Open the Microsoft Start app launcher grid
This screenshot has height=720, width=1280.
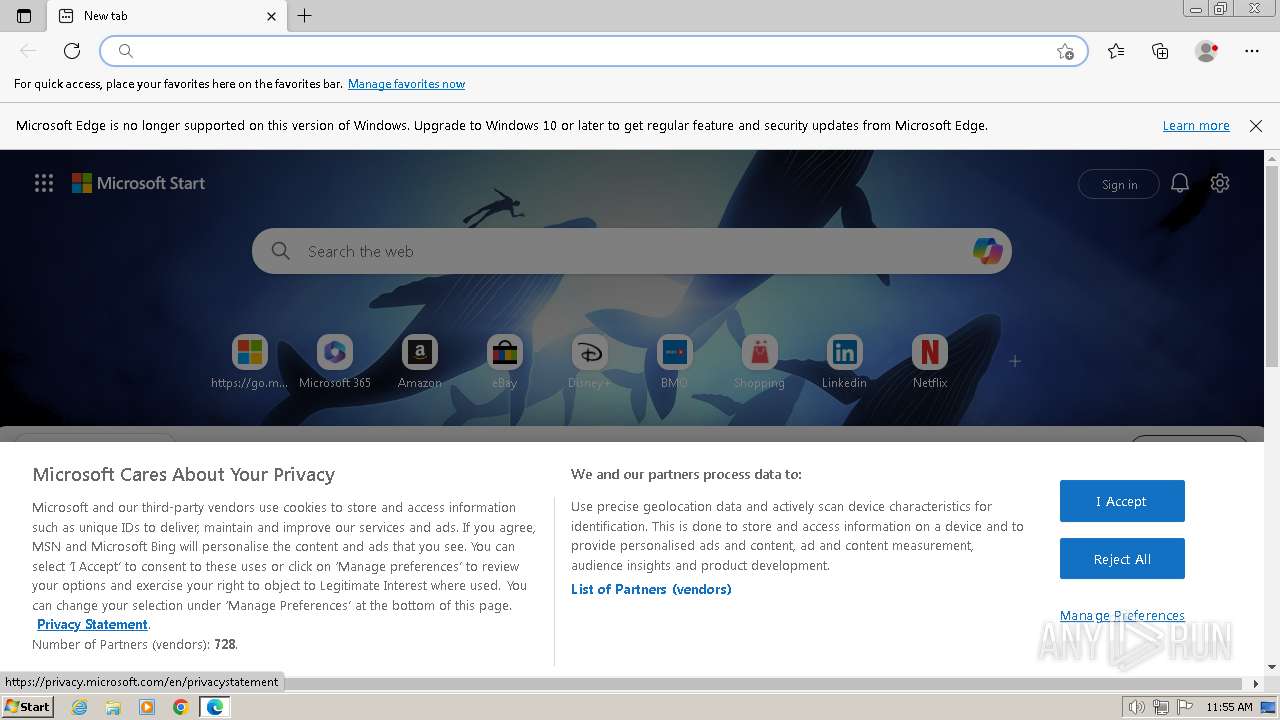point(44,183)
